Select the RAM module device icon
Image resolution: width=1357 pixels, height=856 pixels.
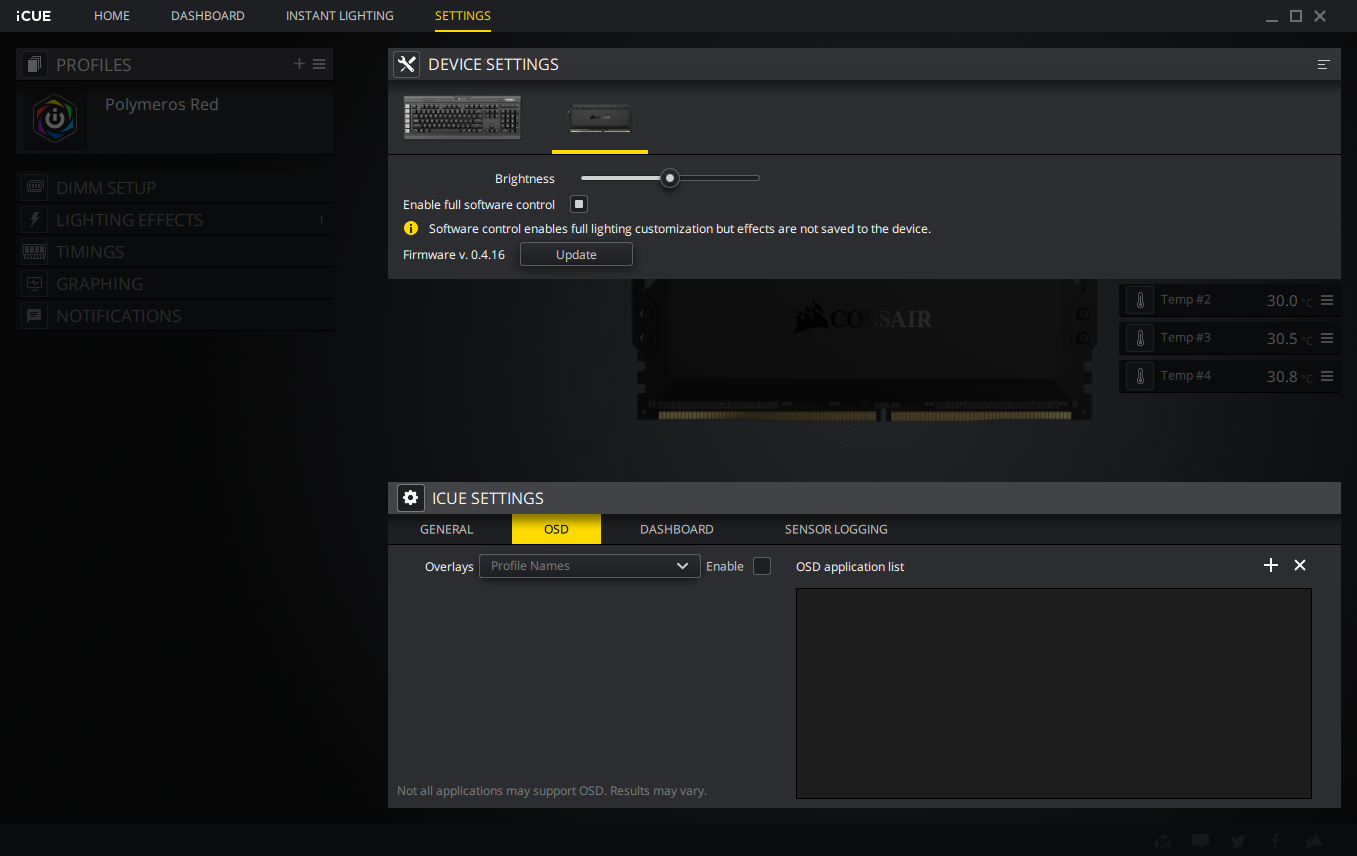(x=599, y=118)
